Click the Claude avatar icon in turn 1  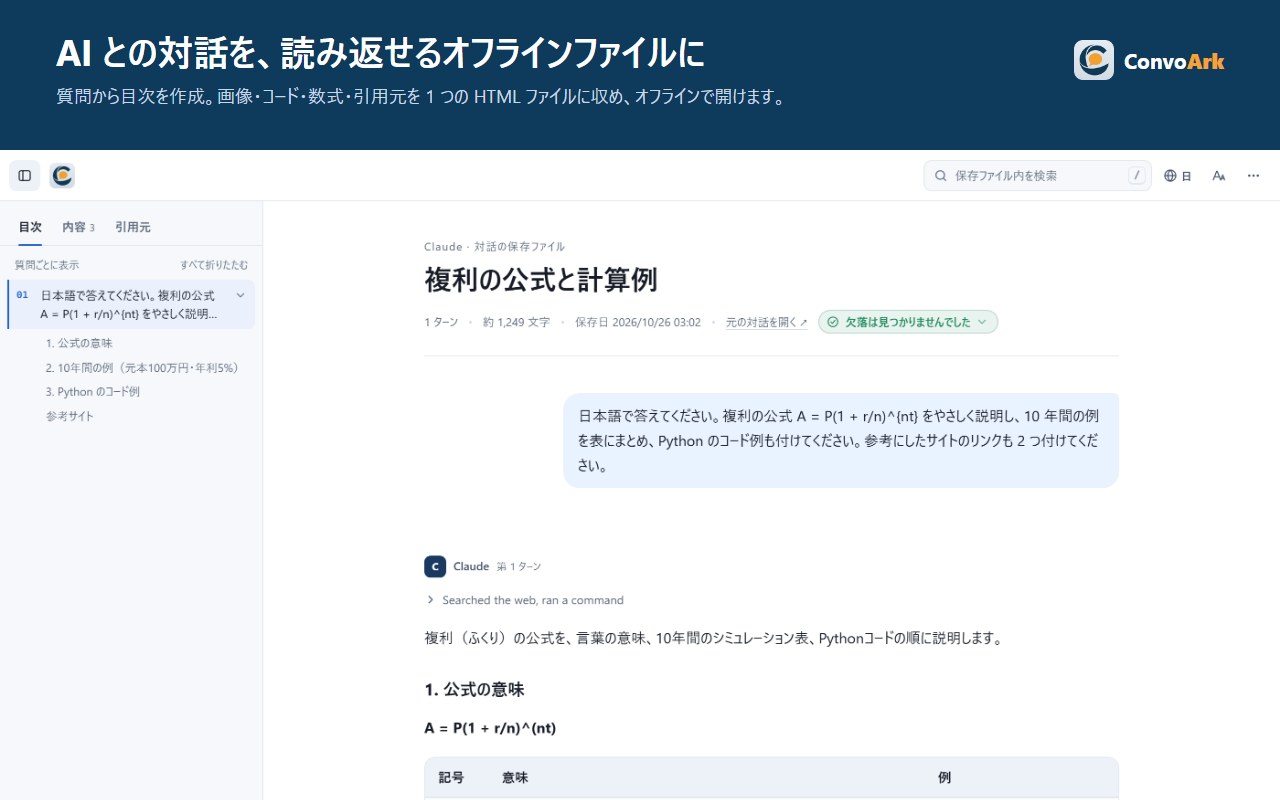point(435,567)
